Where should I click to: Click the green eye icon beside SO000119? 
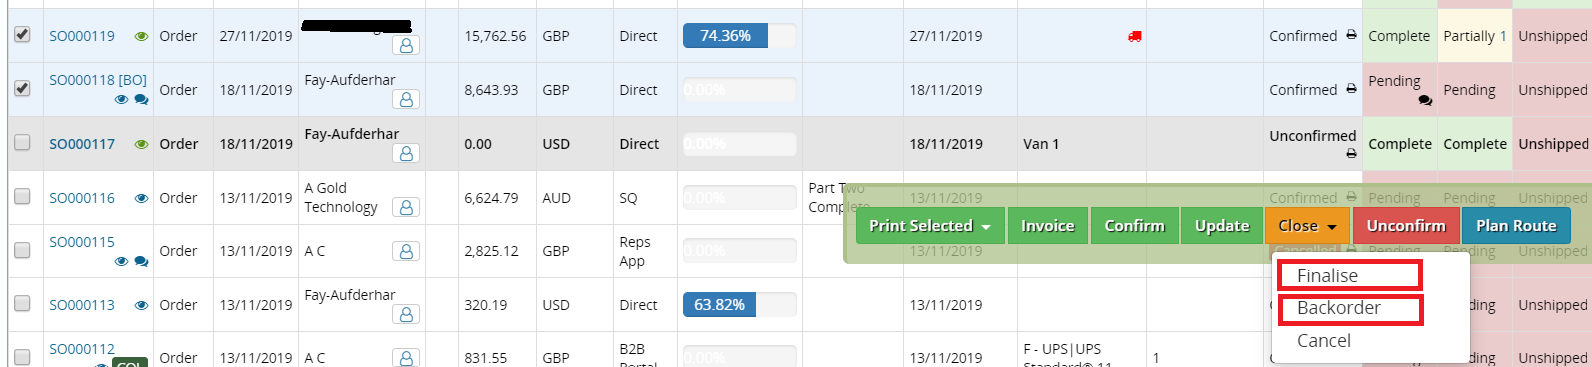[142, 36]
